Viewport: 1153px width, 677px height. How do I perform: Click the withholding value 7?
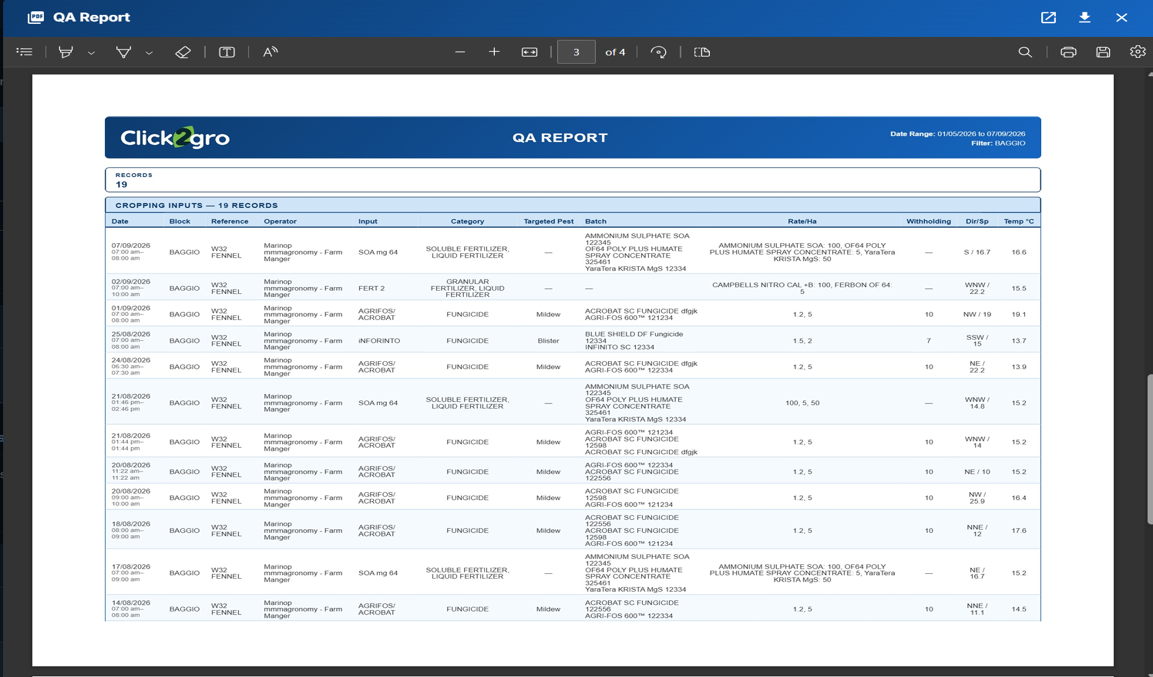click(x=929, y=341)
